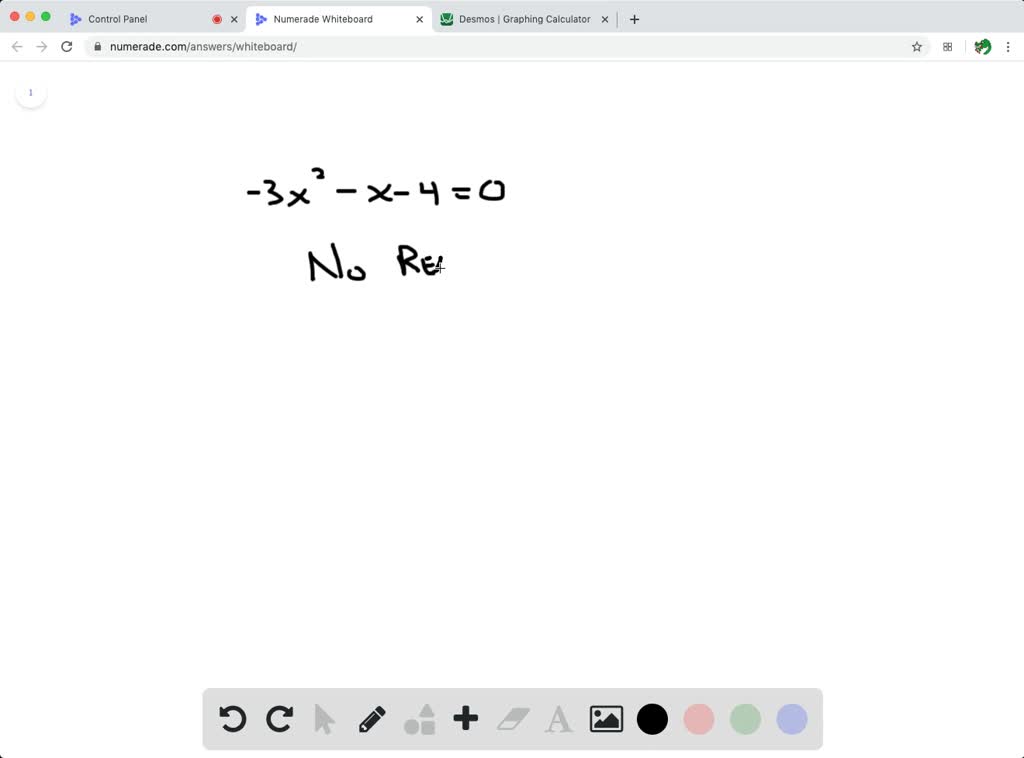The image size is (1024, 758).
Task: Open the image insert tool
Action: pyautogui.click(x=605, y=719)
